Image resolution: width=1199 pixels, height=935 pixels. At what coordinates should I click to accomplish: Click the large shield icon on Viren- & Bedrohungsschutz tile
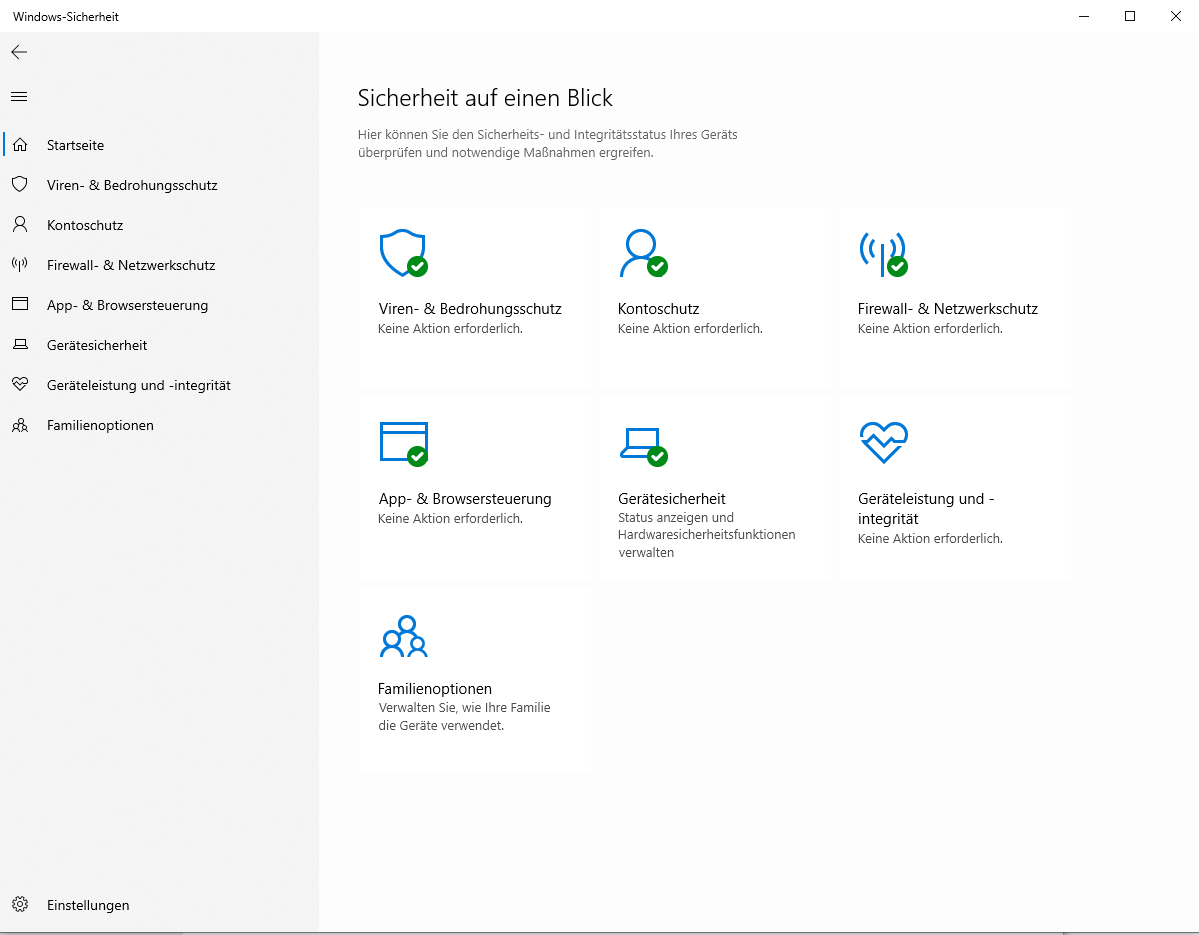404,253
